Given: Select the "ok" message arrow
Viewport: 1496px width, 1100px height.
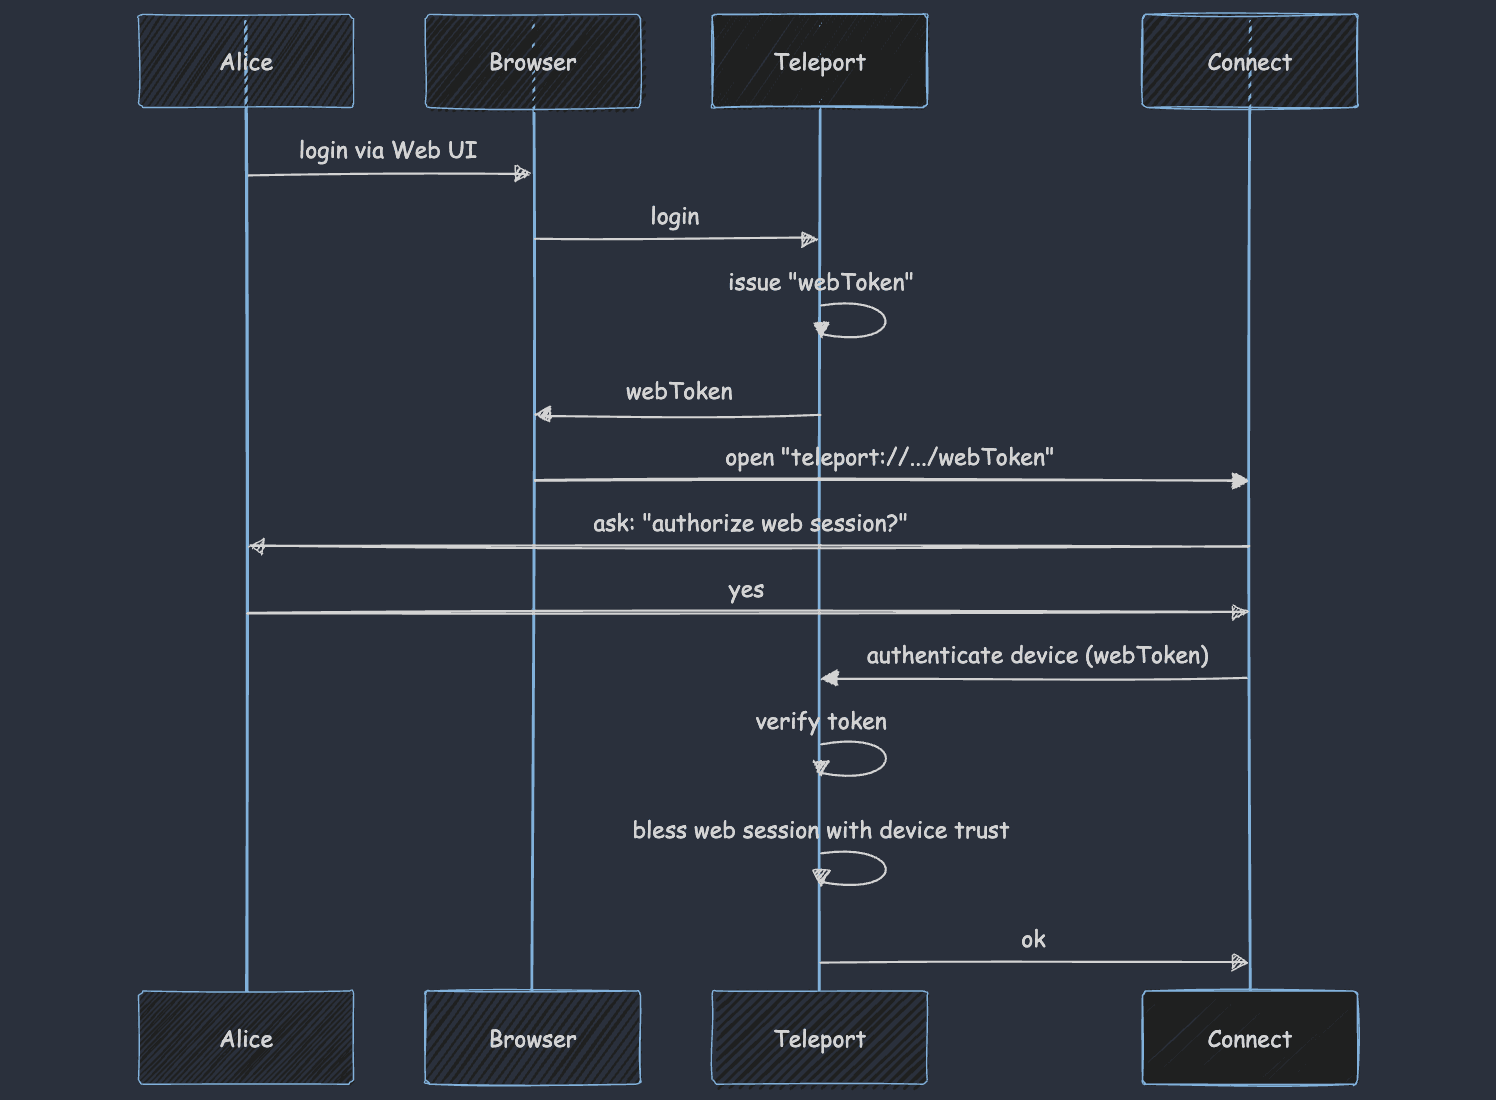Looking at the screenshot, I should (1033, 961).
